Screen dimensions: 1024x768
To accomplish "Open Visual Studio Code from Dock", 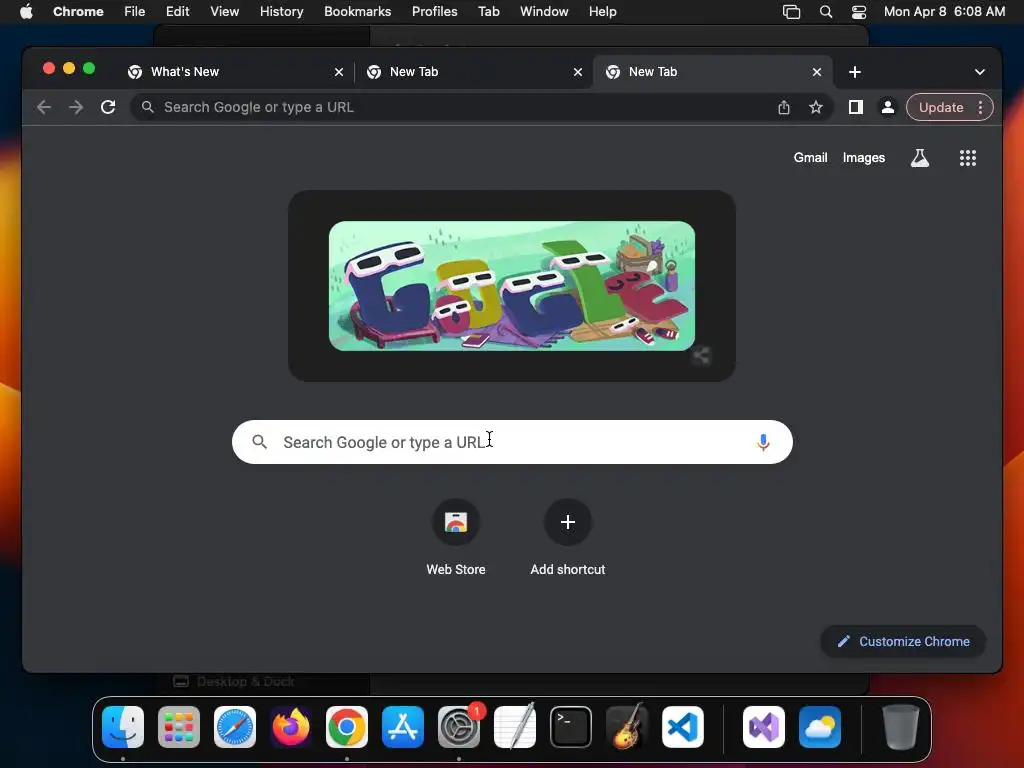I will point(683,727).
